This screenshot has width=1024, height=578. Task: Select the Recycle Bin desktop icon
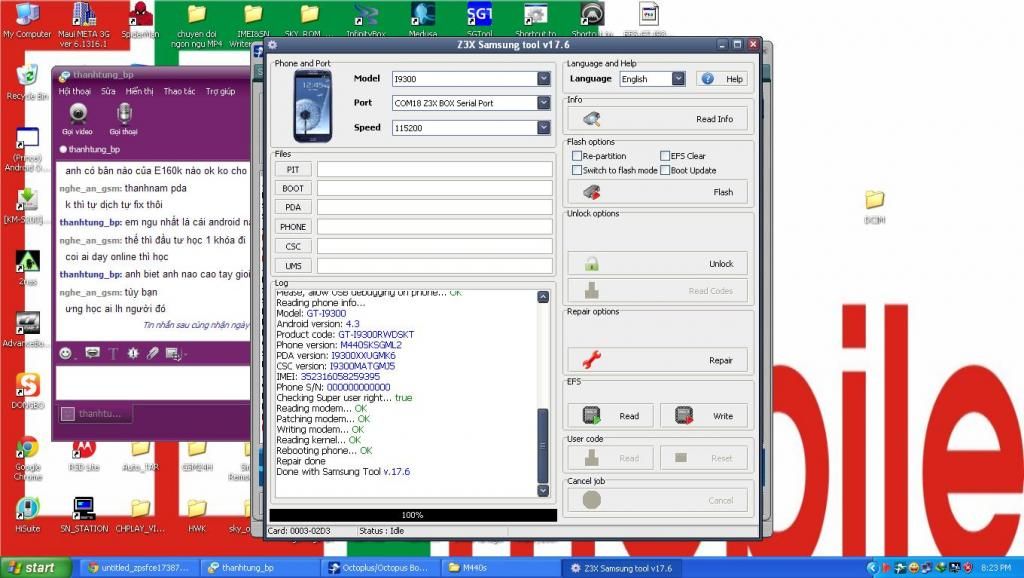[x=27, y=82]
